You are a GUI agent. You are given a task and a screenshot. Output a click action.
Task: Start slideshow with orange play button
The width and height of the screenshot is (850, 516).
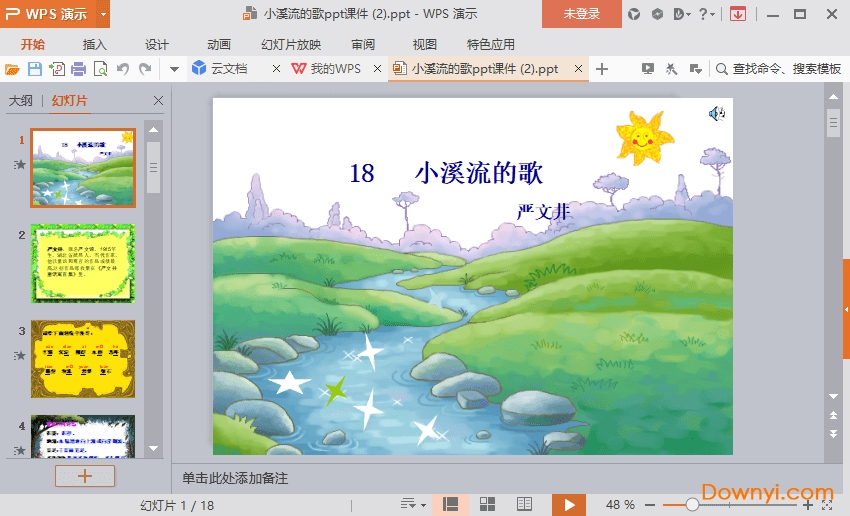[569, 505]
